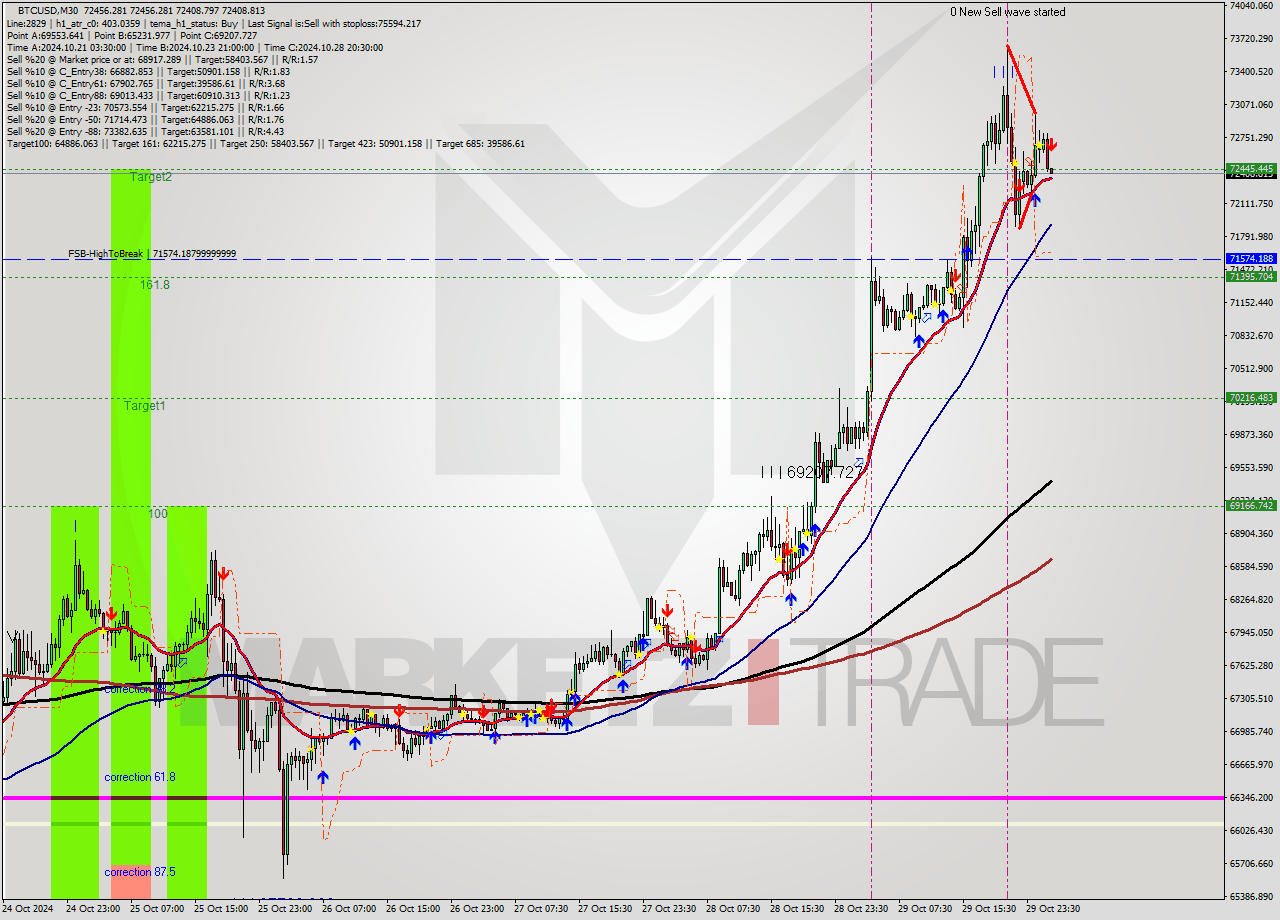Select the '161.8' Fibonacci level label
Viewport: 1280px width, 920px height.
(x=154, y=285)
